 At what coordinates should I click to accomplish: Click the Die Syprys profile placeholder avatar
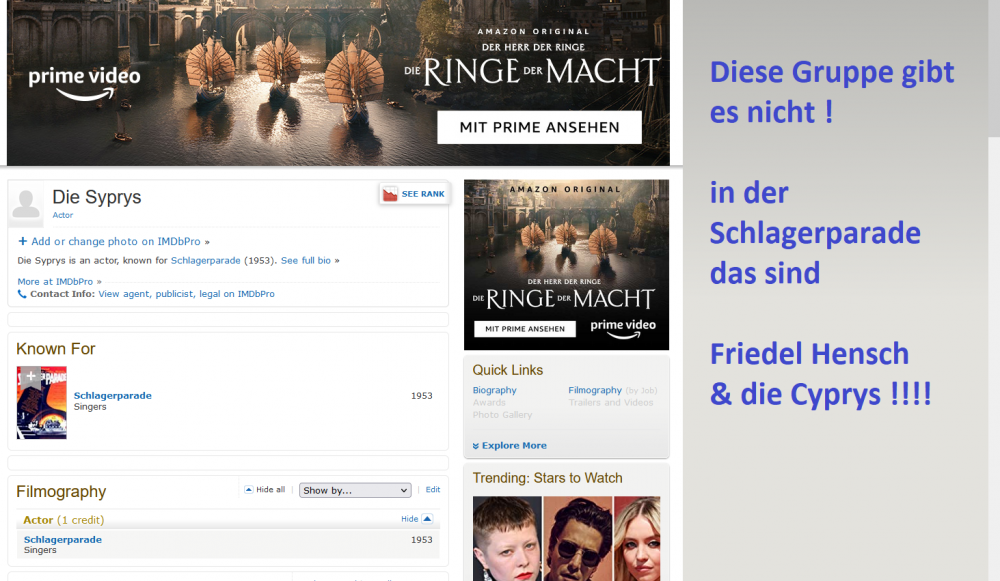26,204
